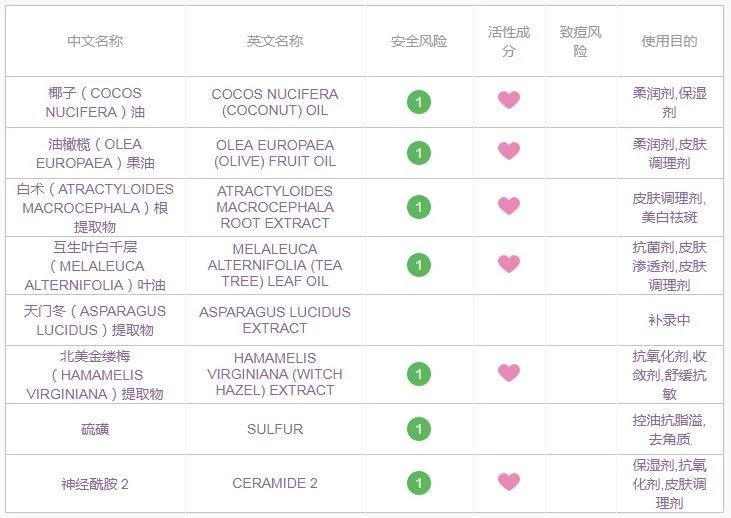This screenshot has width=731, height=518.
Task: Click the pink heart in the olive oil row
Action: tap(509, 152)
